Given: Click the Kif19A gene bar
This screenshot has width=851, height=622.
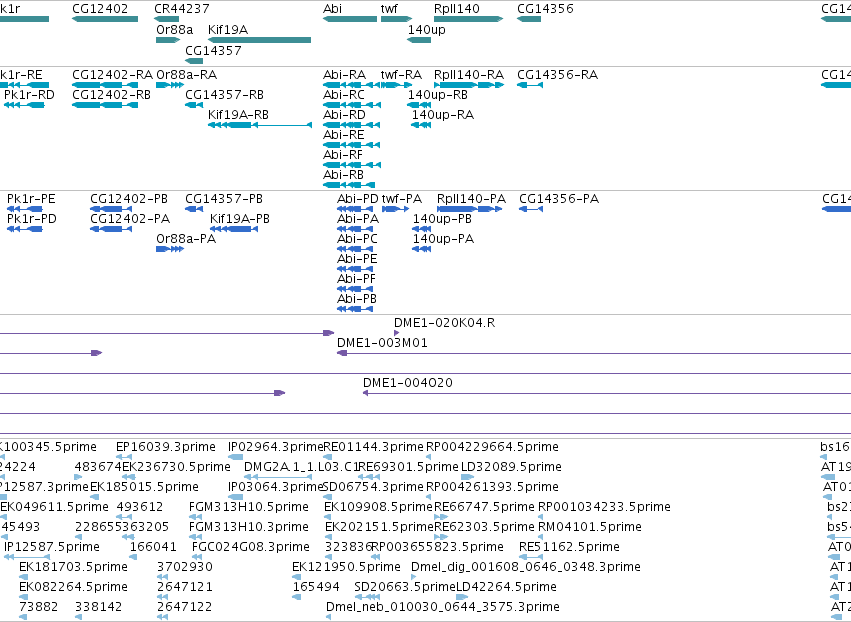Looking at the screenshot, I should (259, 40).
